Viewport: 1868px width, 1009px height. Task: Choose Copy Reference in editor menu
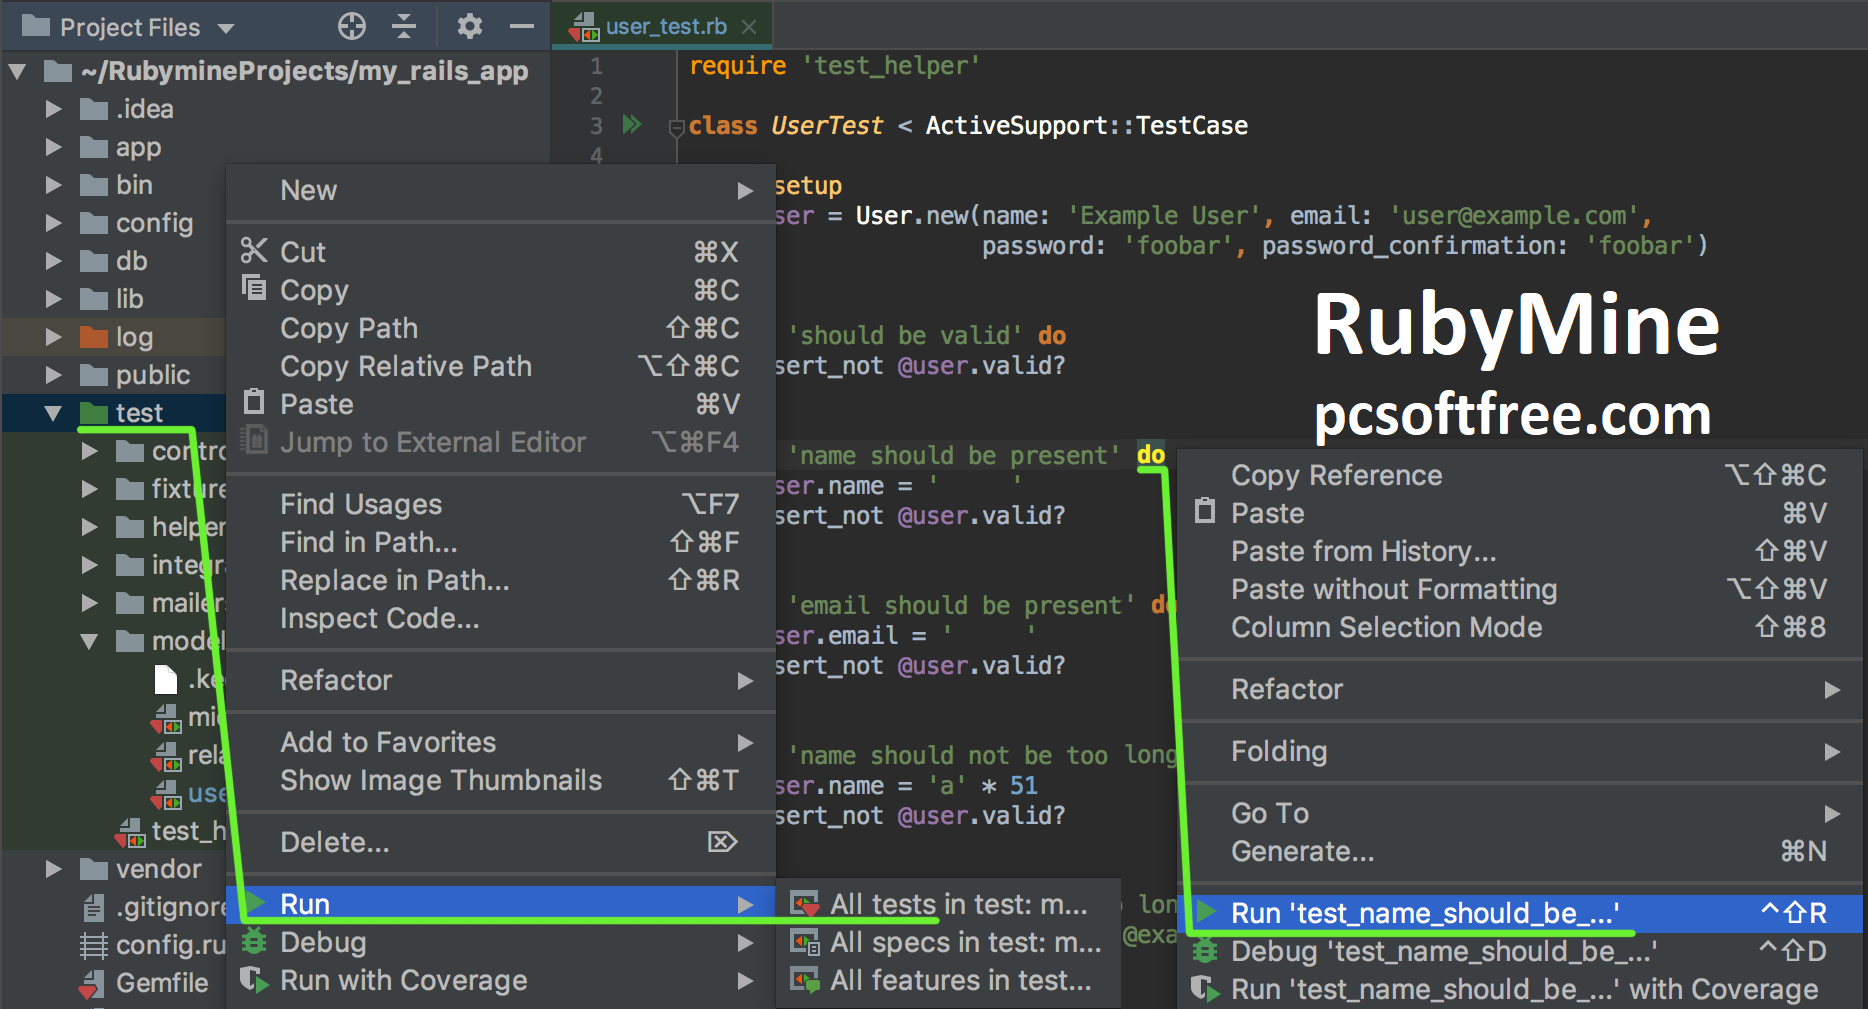[x=1520, y=475]
